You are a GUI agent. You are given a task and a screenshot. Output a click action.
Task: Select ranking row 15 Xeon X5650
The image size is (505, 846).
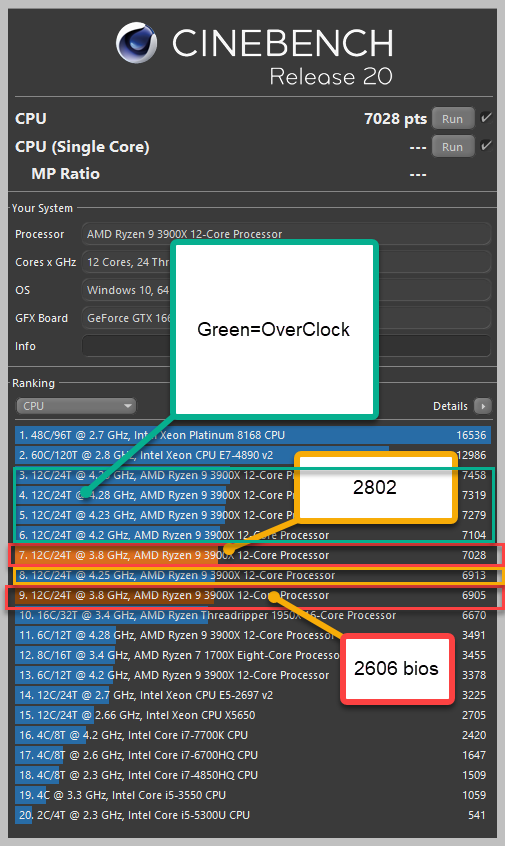click(x=253, y=715)
